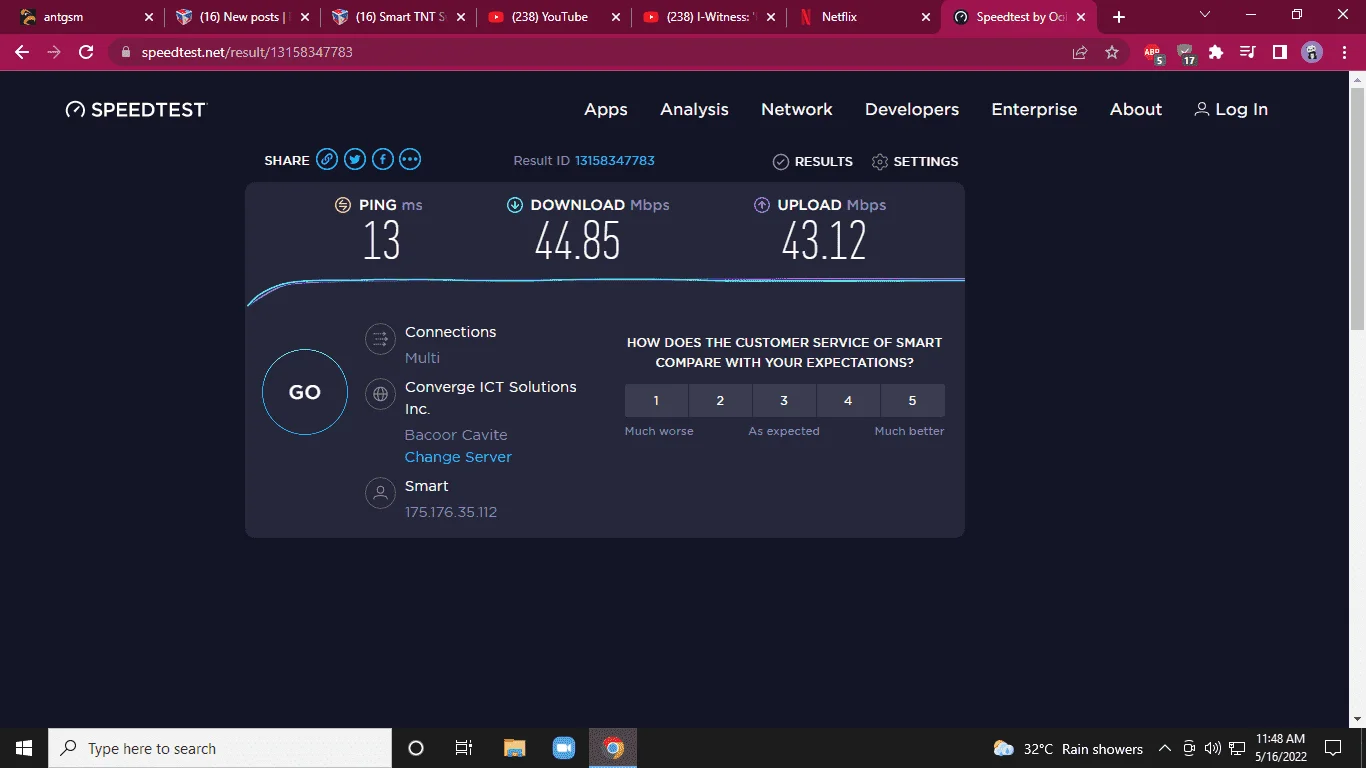This screenshot has height=768, width=1366.
Task: Rate customer service as 5
Action: [x=912, y=400]
